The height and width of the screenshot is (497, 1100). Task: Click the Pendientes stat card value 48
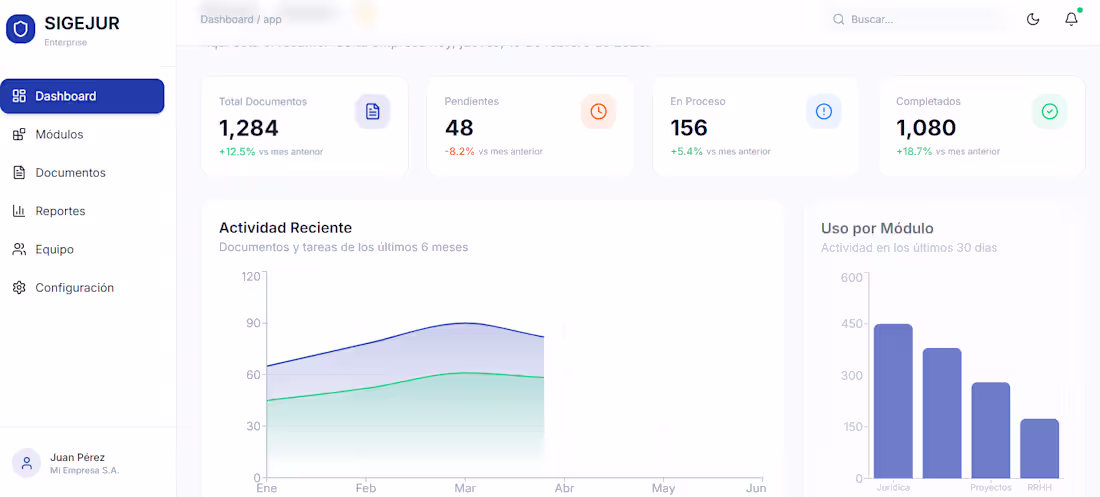point(459,128)
